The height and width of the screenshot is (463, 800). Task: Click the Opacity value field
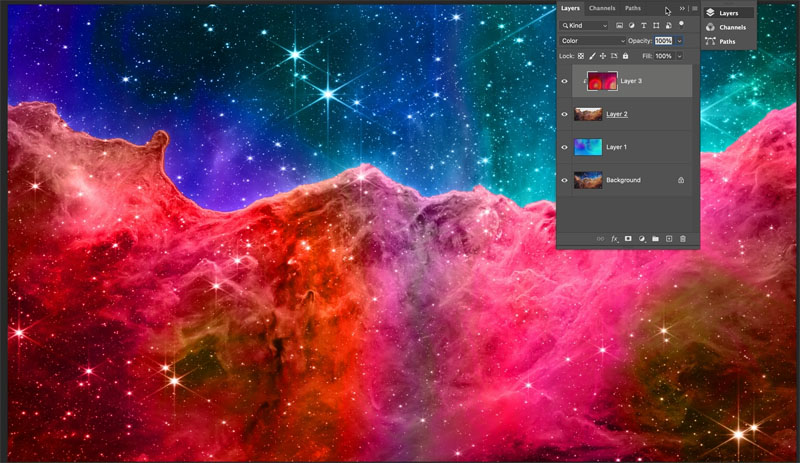[x=664, y=41]
